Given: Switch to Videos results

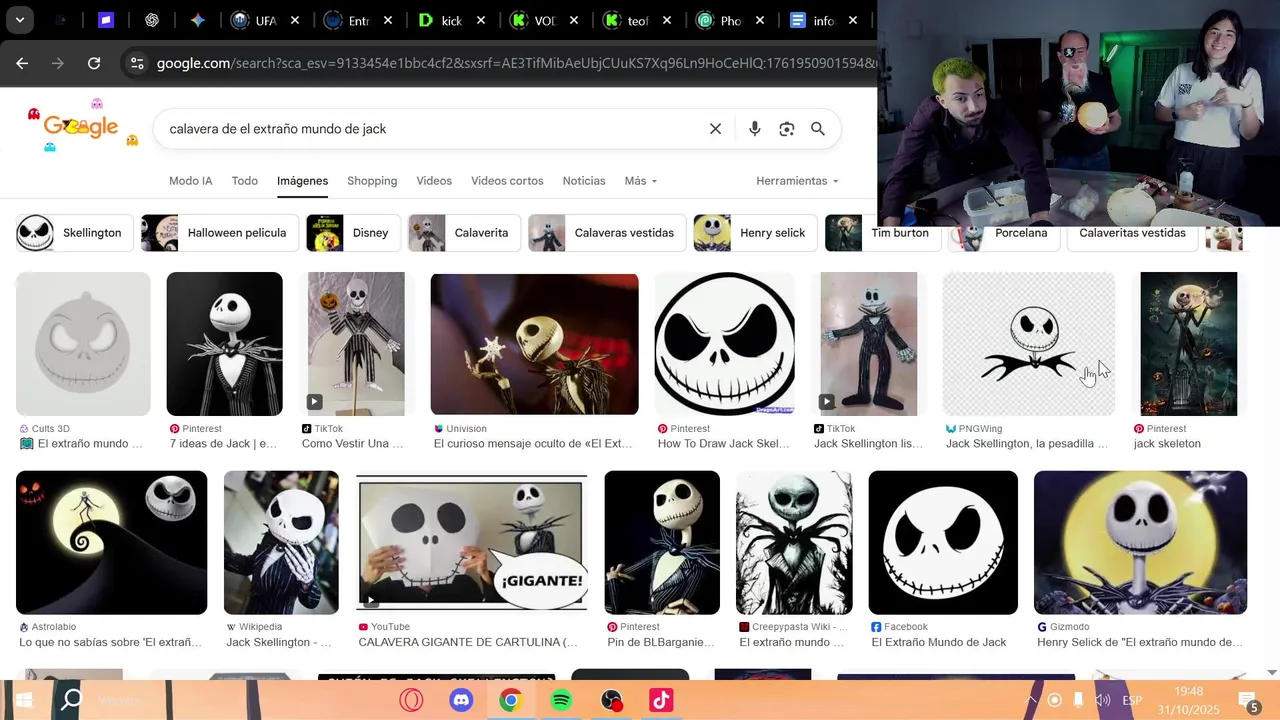Looking at the screenshot, I should [434, 181].
